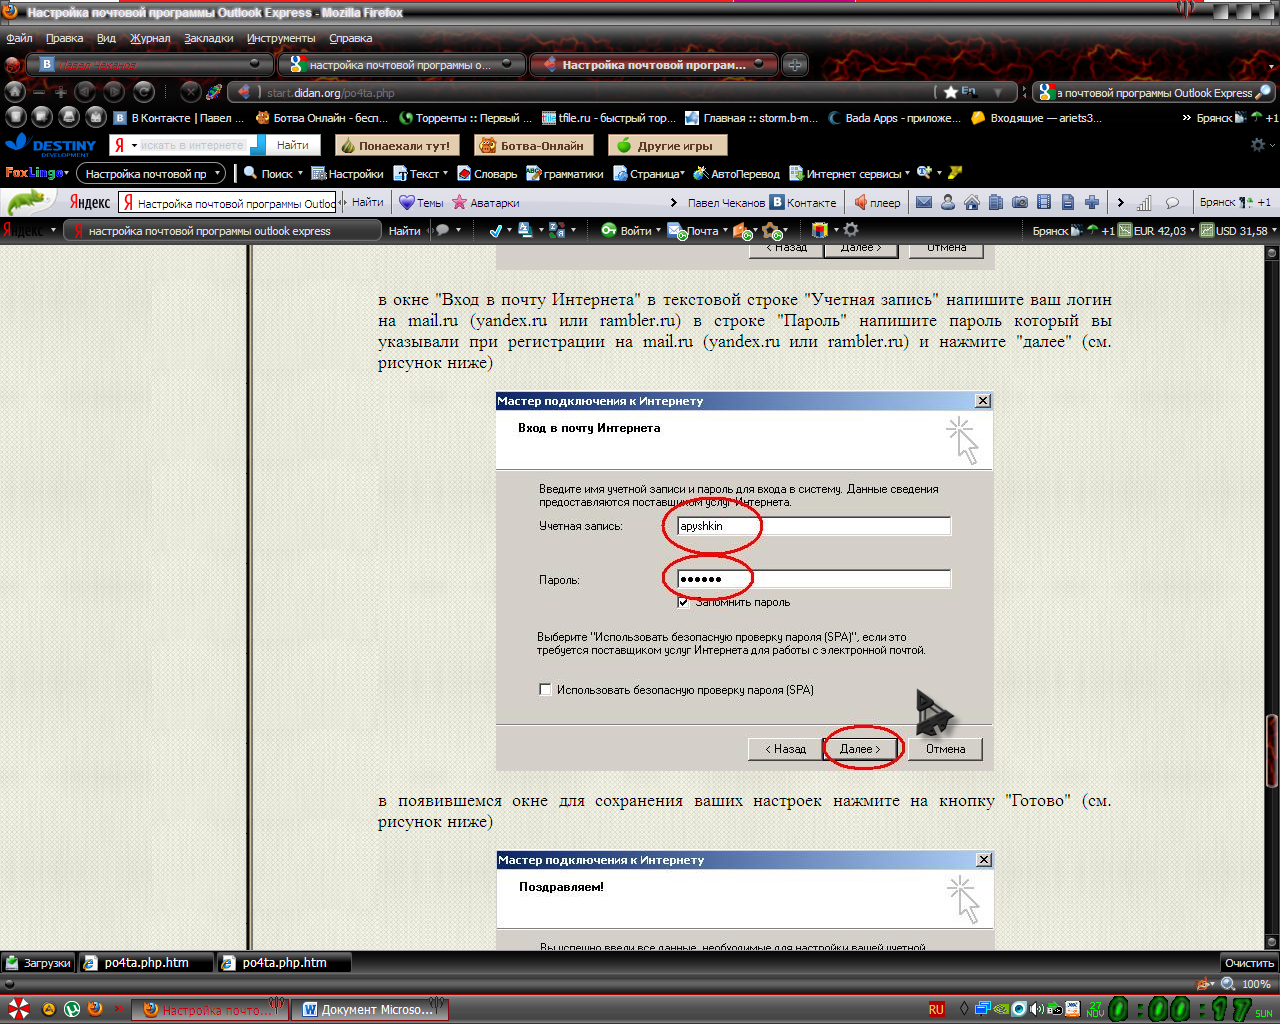Click the Ботва-Онлайн toolbar button

point(534,145)
